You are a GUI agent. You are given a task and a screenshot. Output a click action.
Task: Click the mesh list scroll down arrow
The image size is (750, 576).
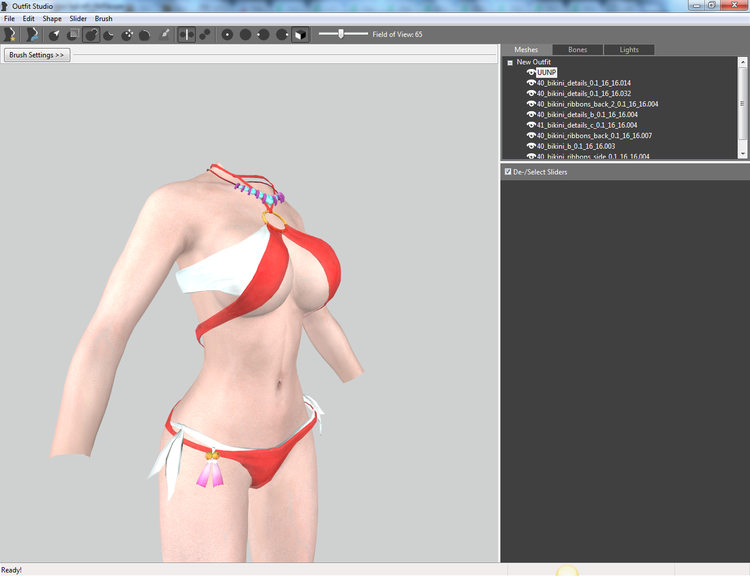click(742, 154)
